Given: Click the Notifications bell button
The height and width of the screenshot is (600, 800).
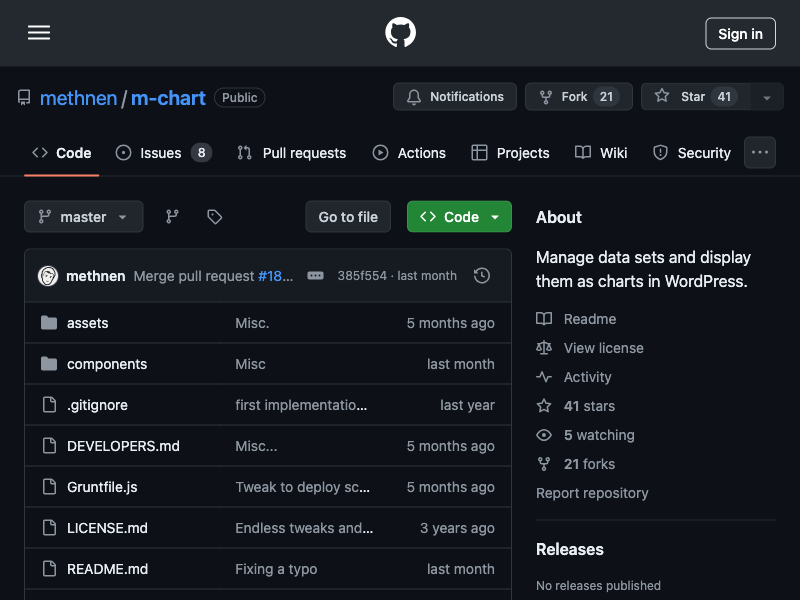Looking at the screenshot, I should 455,96.
